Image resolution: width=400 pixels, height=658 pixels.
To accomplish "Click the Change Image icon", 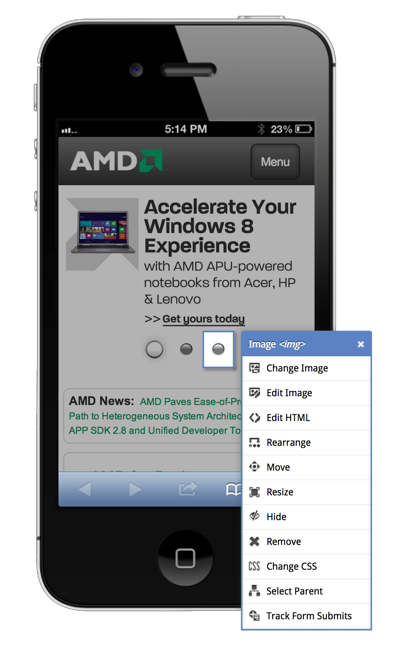I will coord(254,368).
